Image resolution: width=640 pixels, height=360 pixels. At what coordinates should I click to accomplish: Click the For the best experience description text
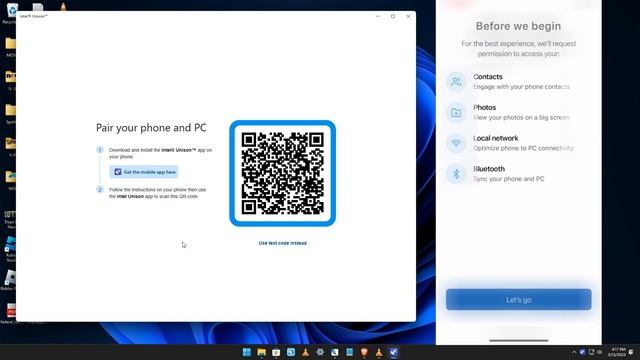point(518,49)
